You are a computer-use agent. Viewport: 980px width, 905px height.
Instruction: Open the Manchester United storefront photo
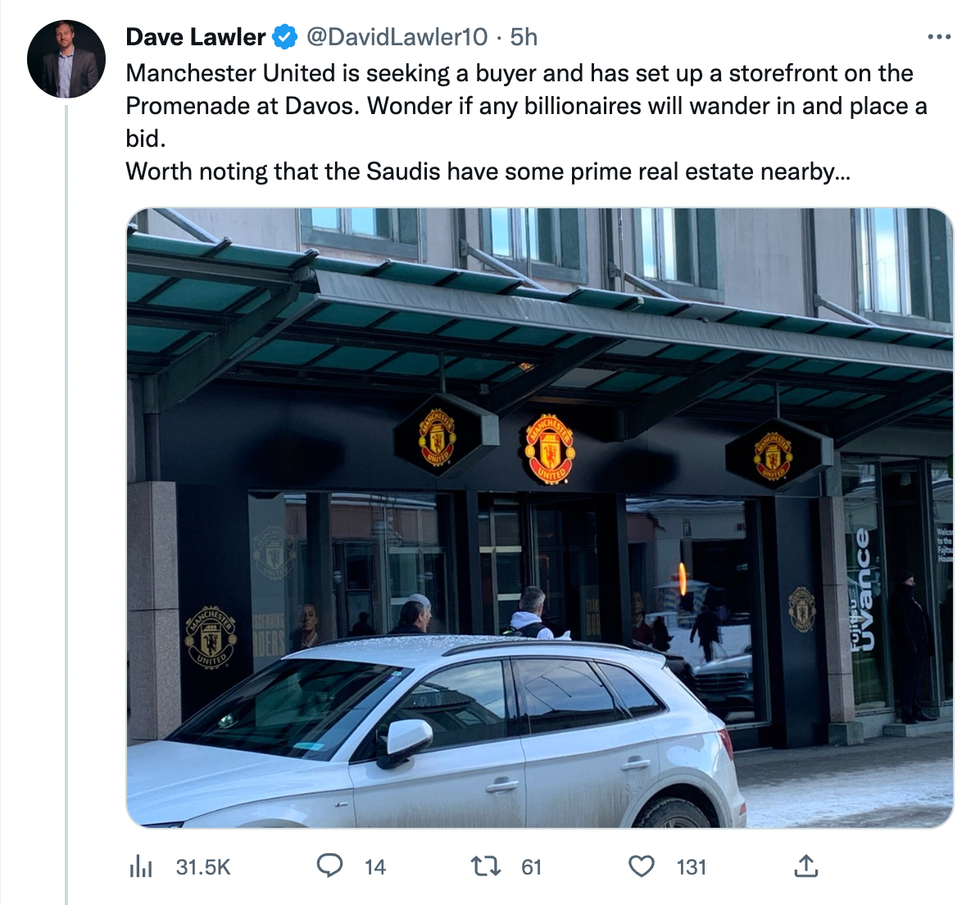pos(540,518)
